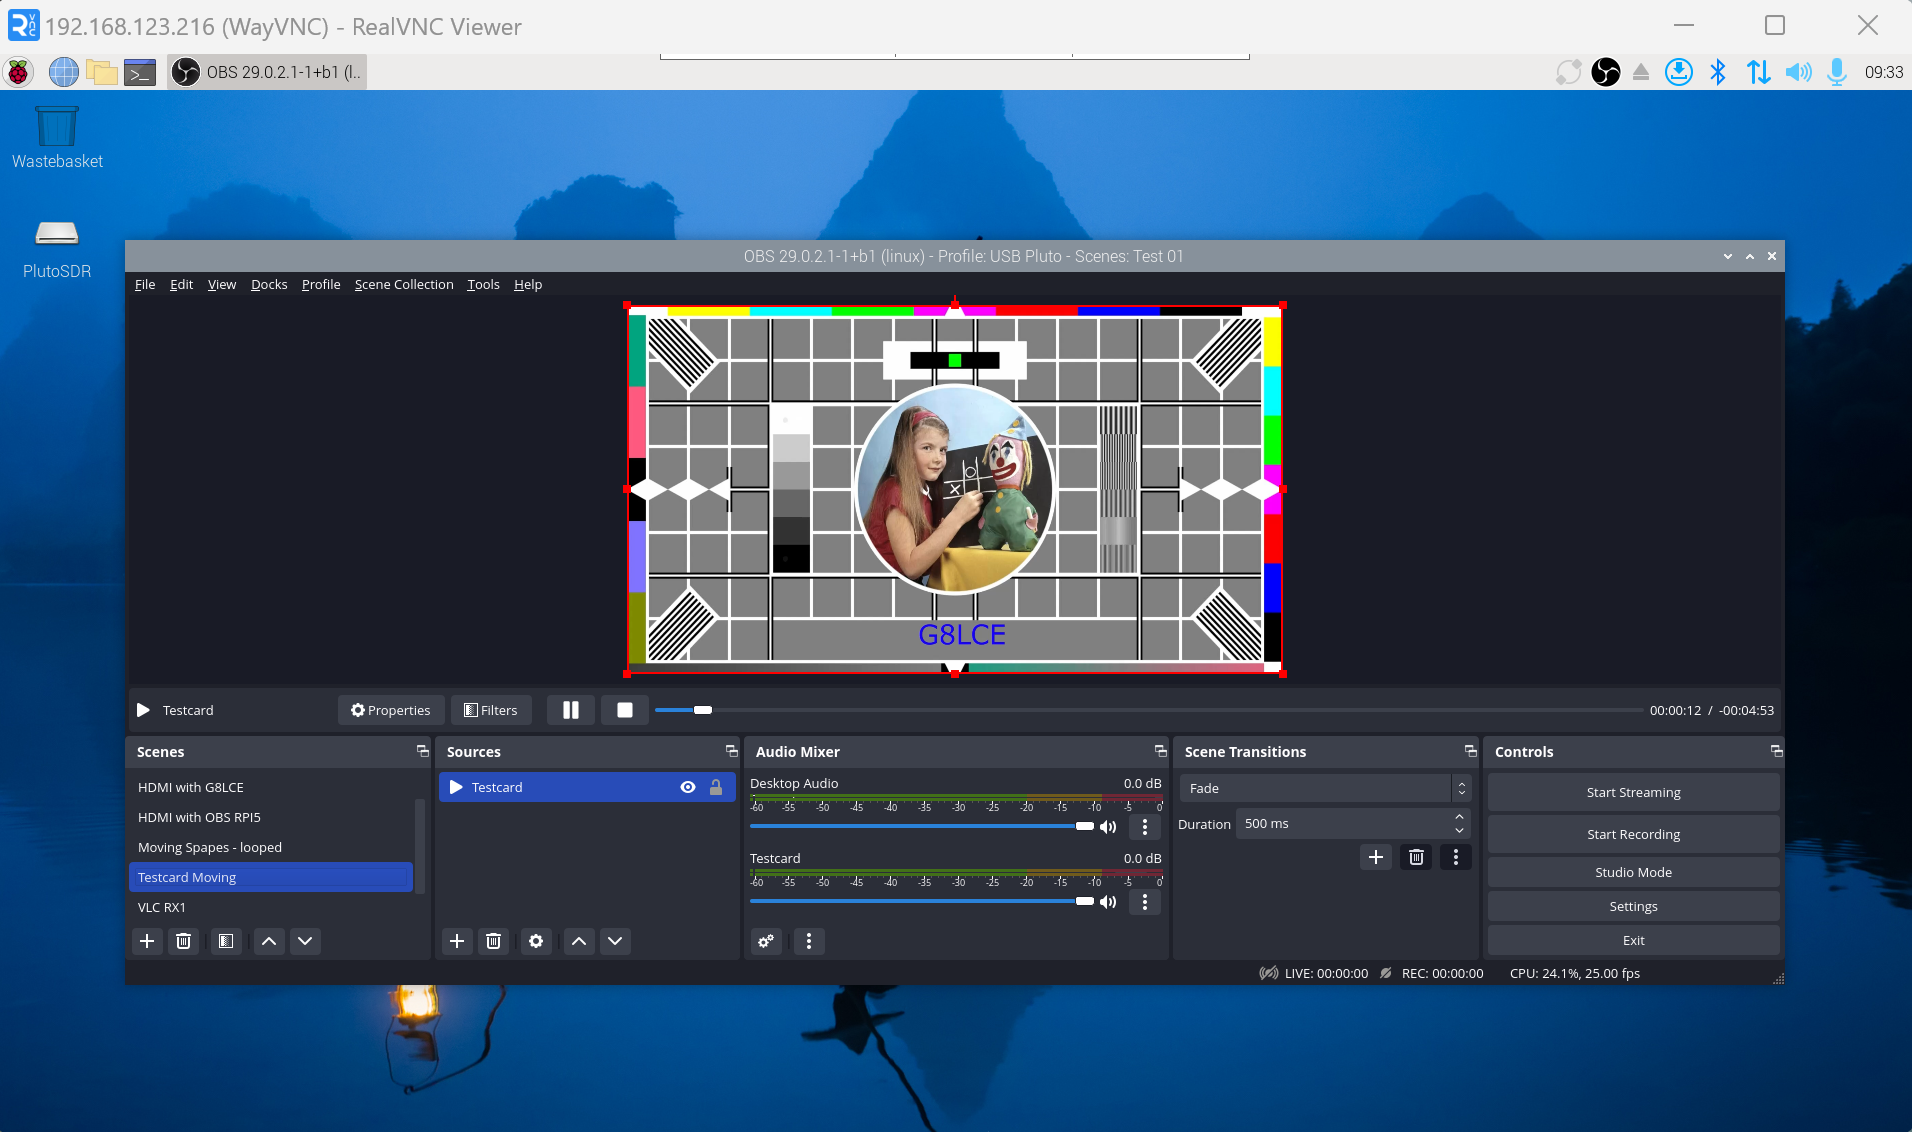Move source down arrow in Sources dock
Viewport: 1912px width, 1132px height.
(x=615, y=941)
